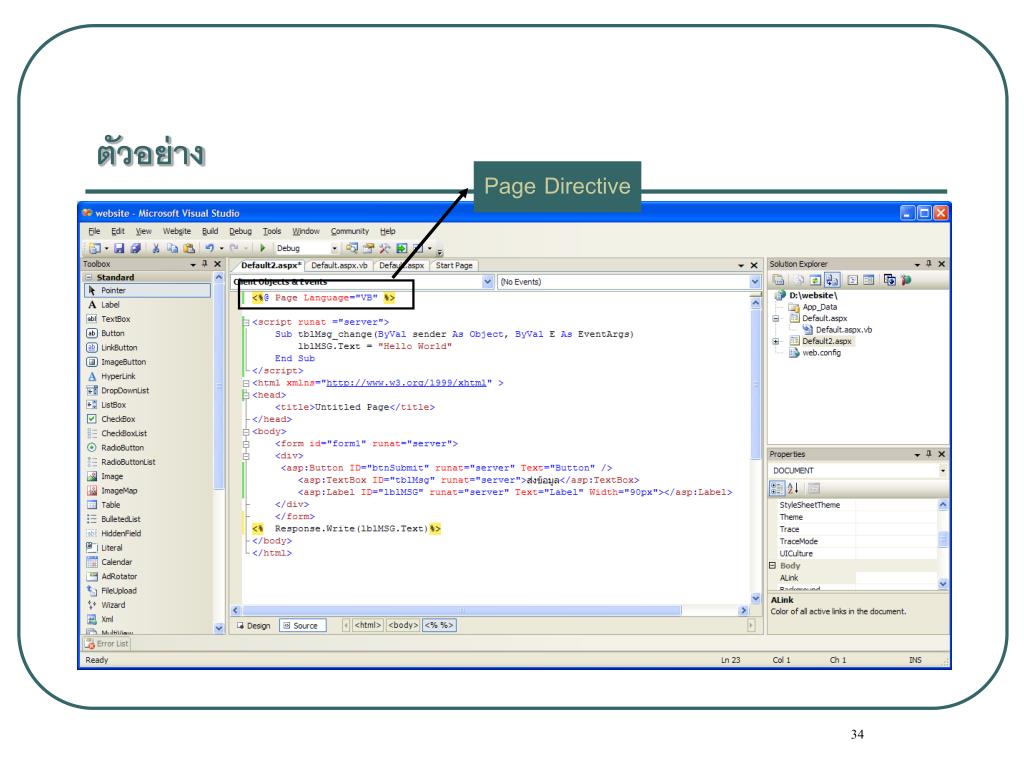This screenshot has width=1024, height=768.
Task: Collapse the Standard section in Toolbox
Action: pyautogui.click(x=89, y=278)
